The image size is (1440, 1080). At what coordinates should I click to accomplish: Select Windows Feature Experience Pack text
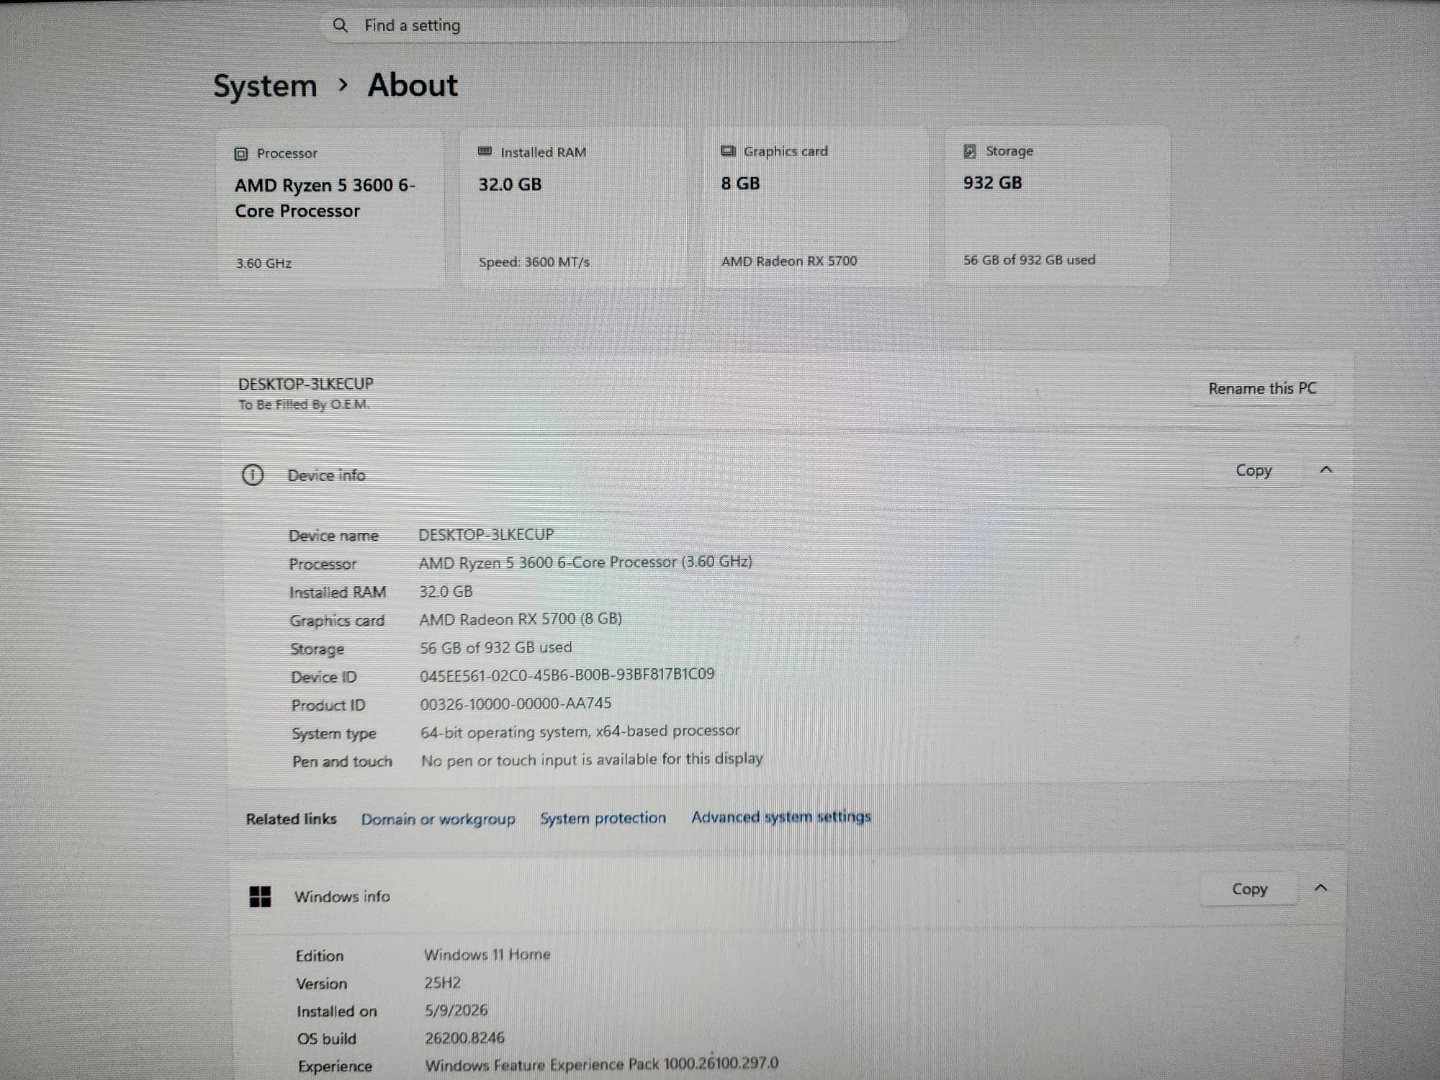click(602, 1065)
